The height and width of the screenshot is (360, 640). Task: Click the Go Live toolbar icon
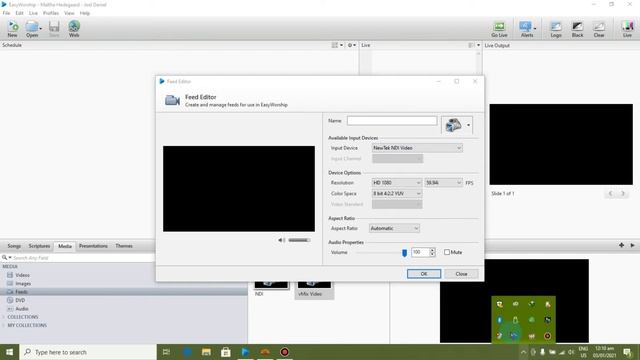[499, 29]
